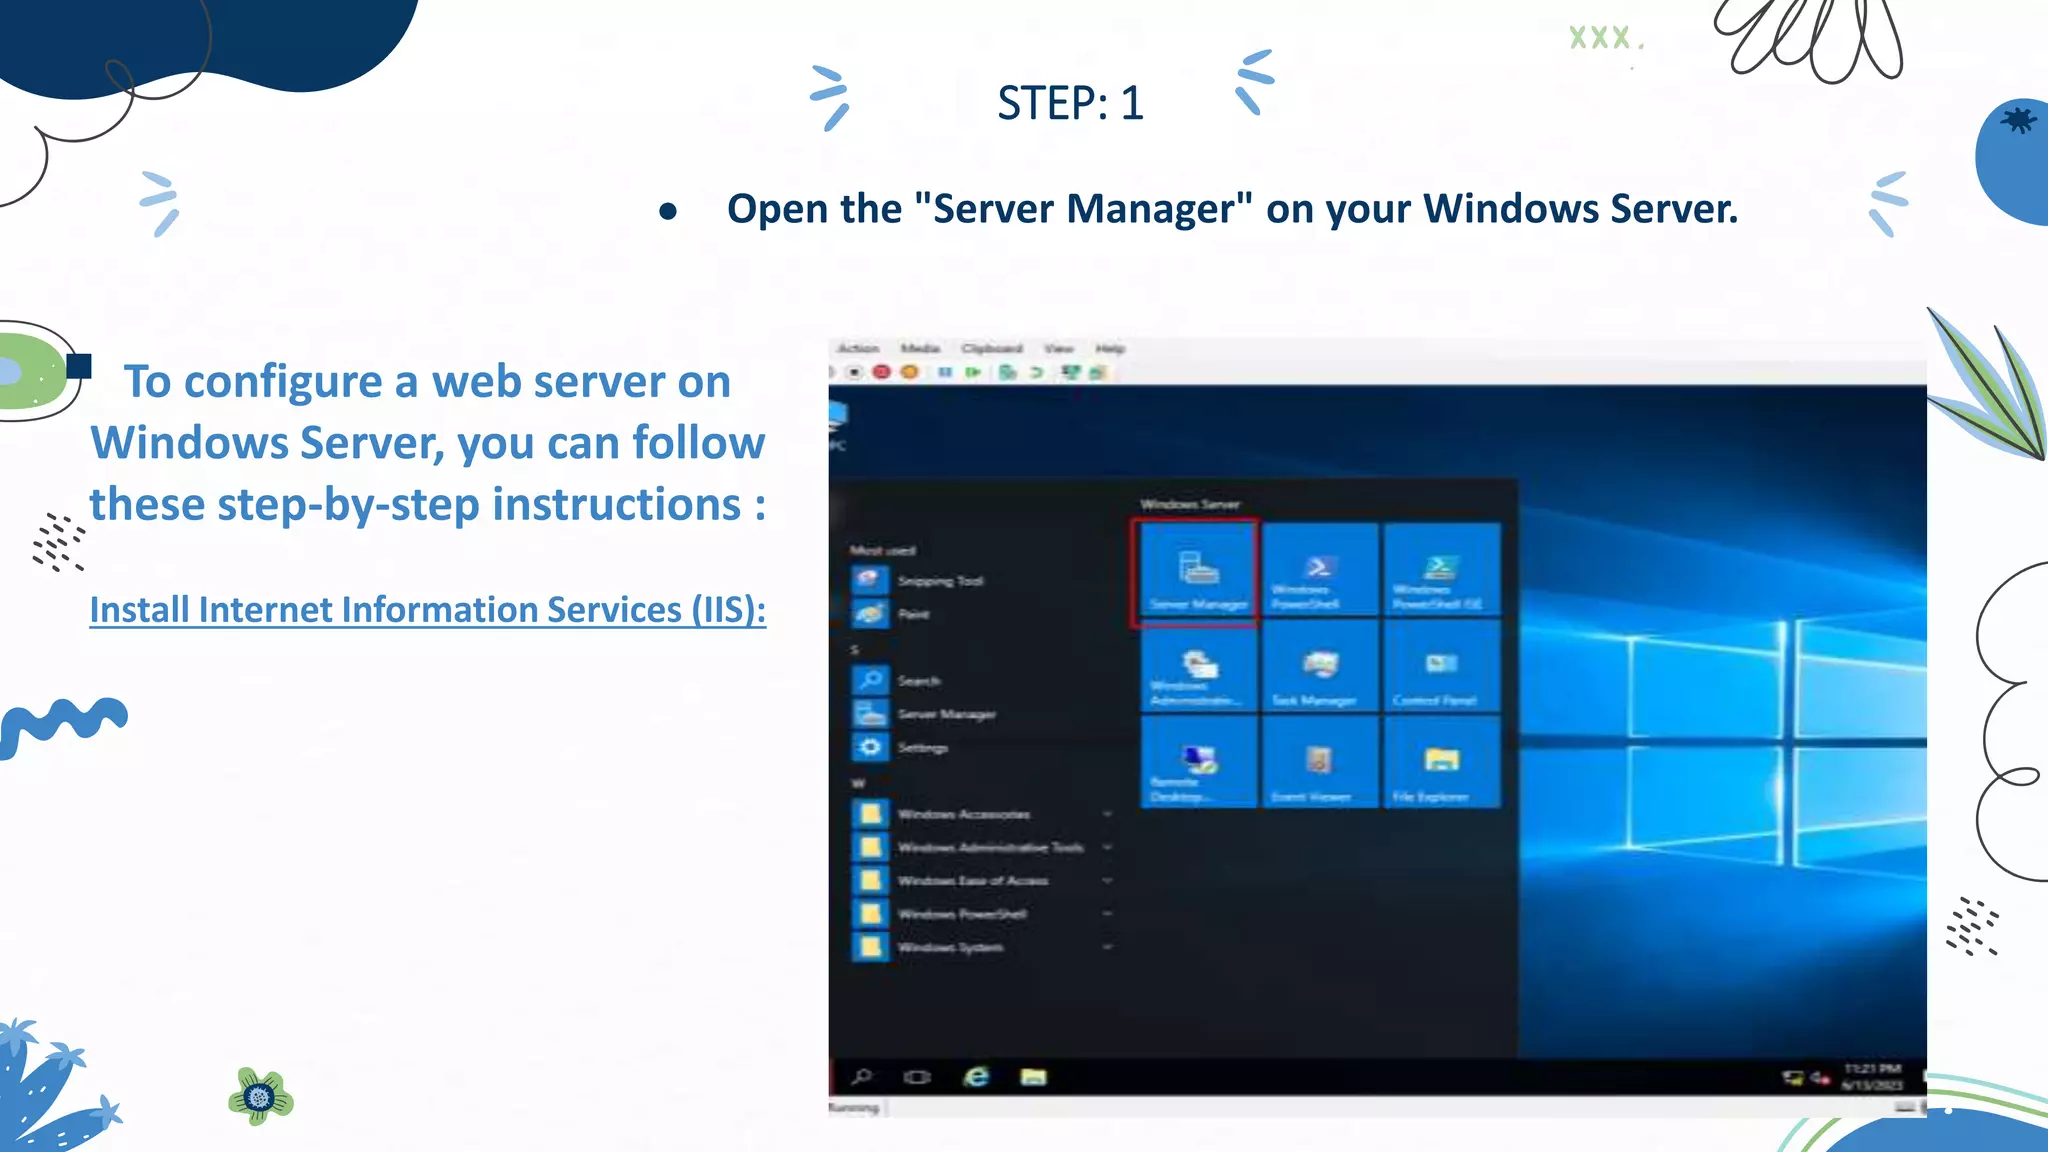Launch Internet Explorer from the taskbar
2048x1152 pixels.
976,1077
